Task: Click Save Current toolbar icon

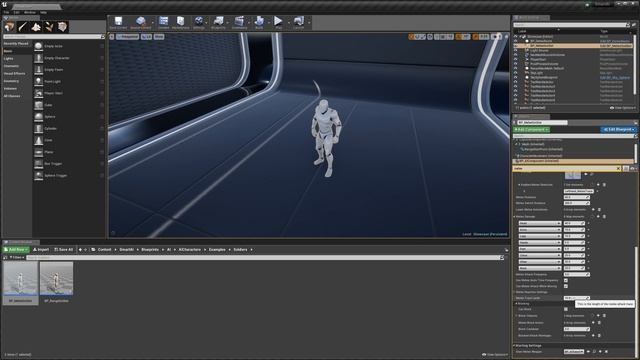Action: 118,22
